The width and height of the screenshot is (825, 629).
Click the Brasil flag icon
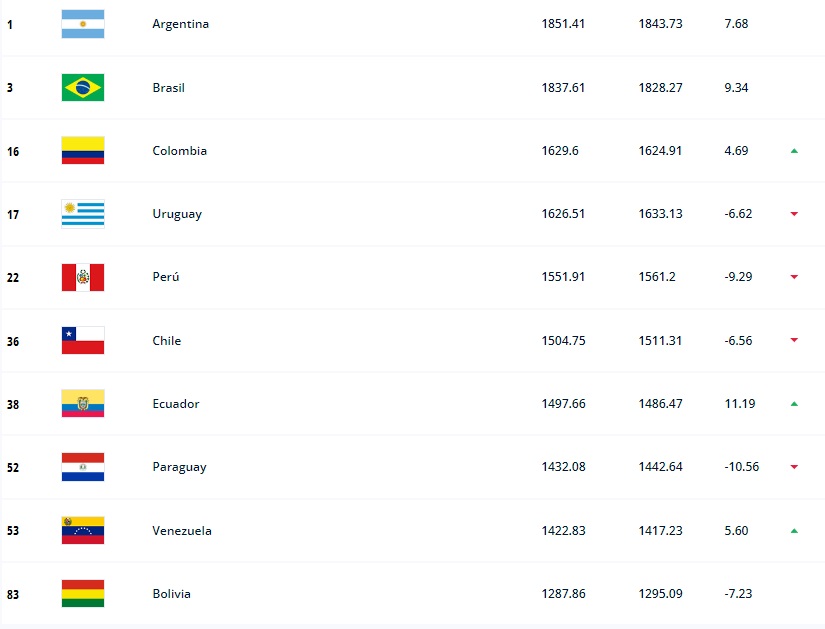coord(83,87)
